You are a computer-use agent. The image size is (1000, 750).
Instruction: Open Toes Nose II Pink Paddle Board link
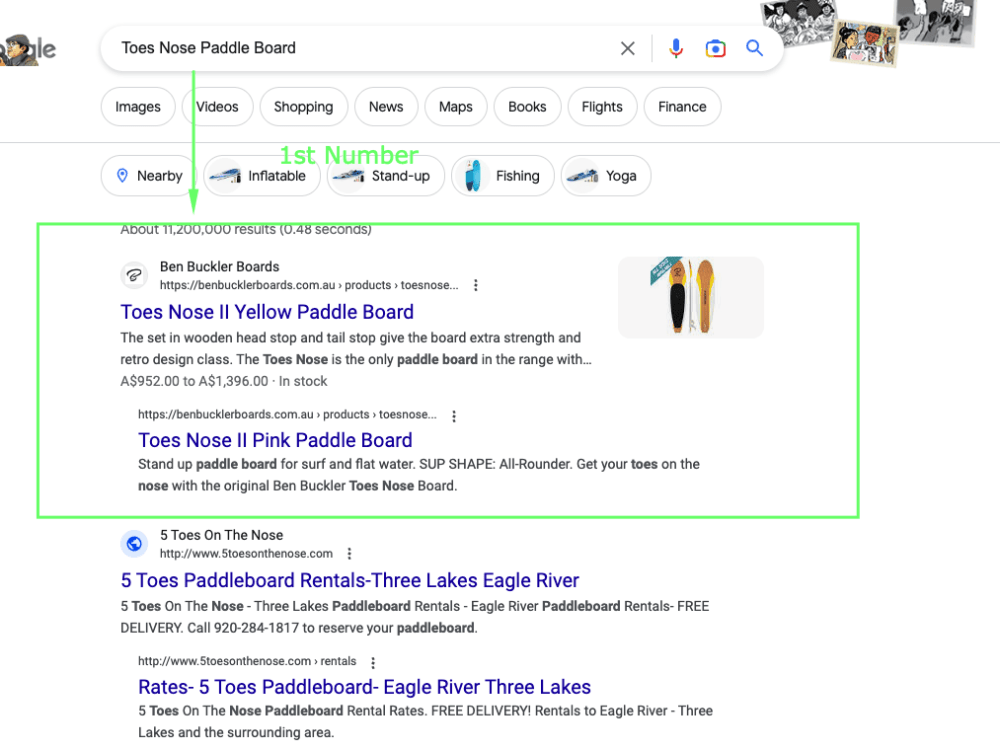(275, 440)
